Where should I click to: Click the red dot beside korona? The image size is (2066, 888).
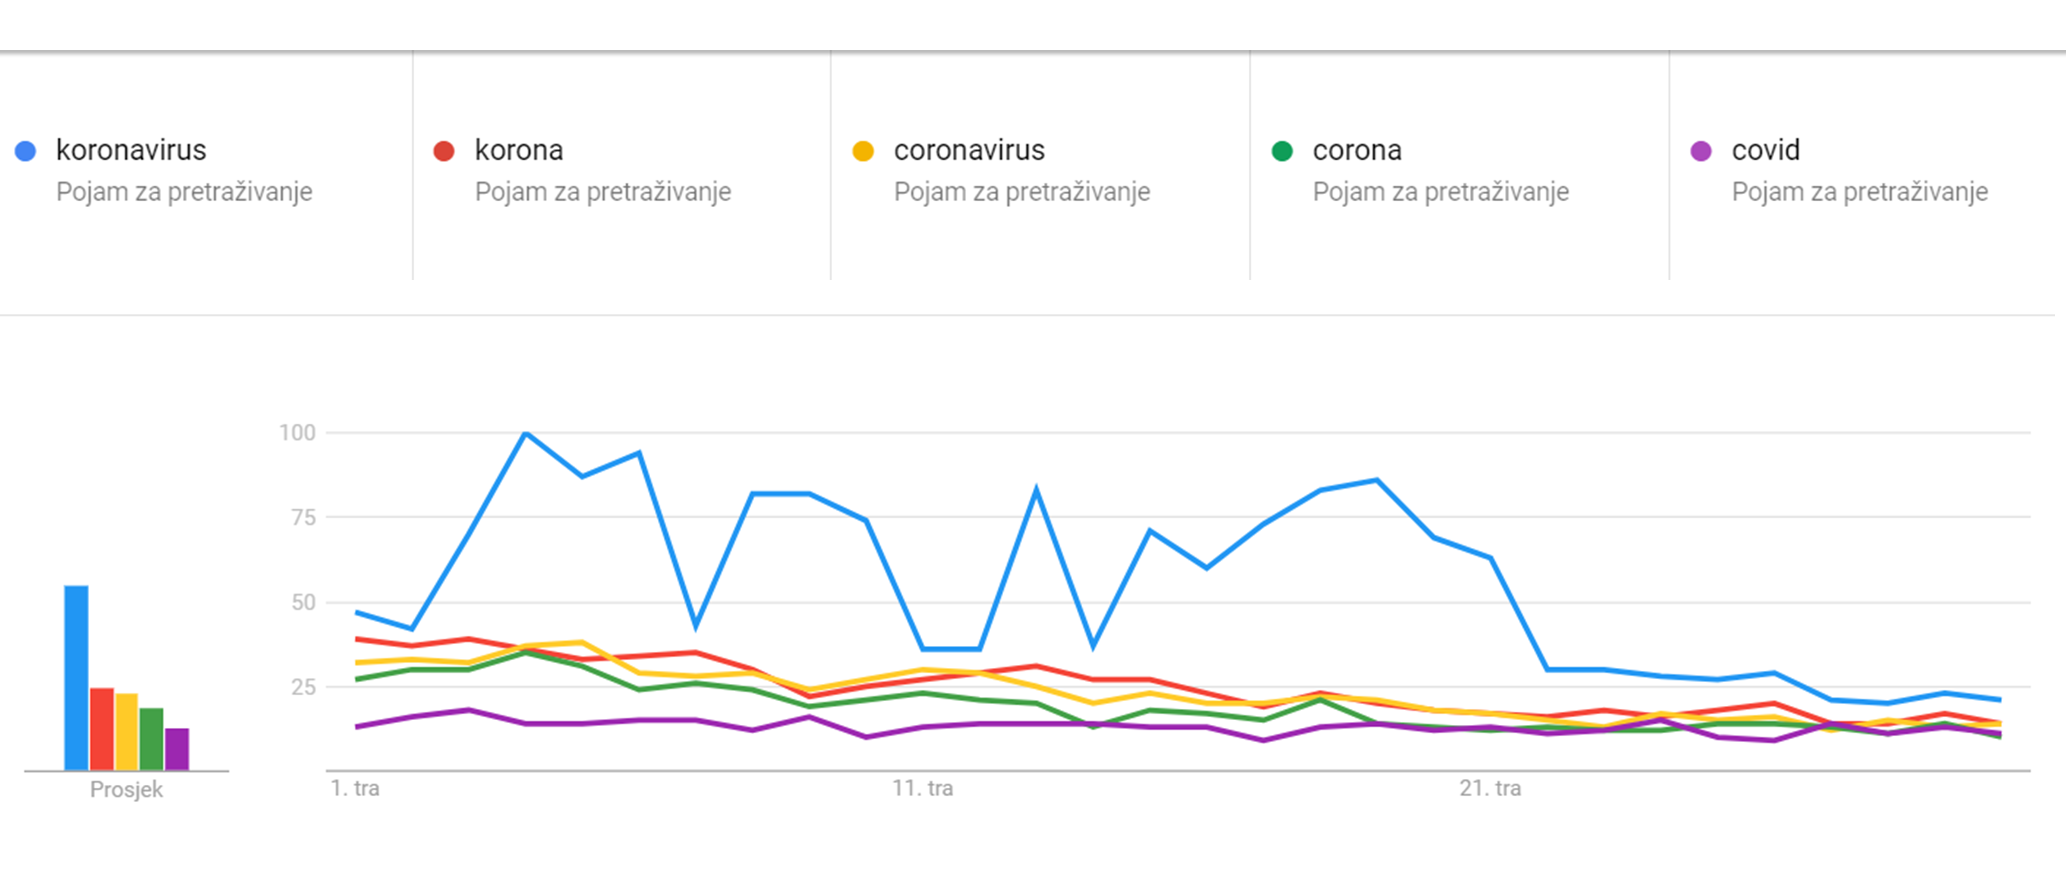[444, 151]
